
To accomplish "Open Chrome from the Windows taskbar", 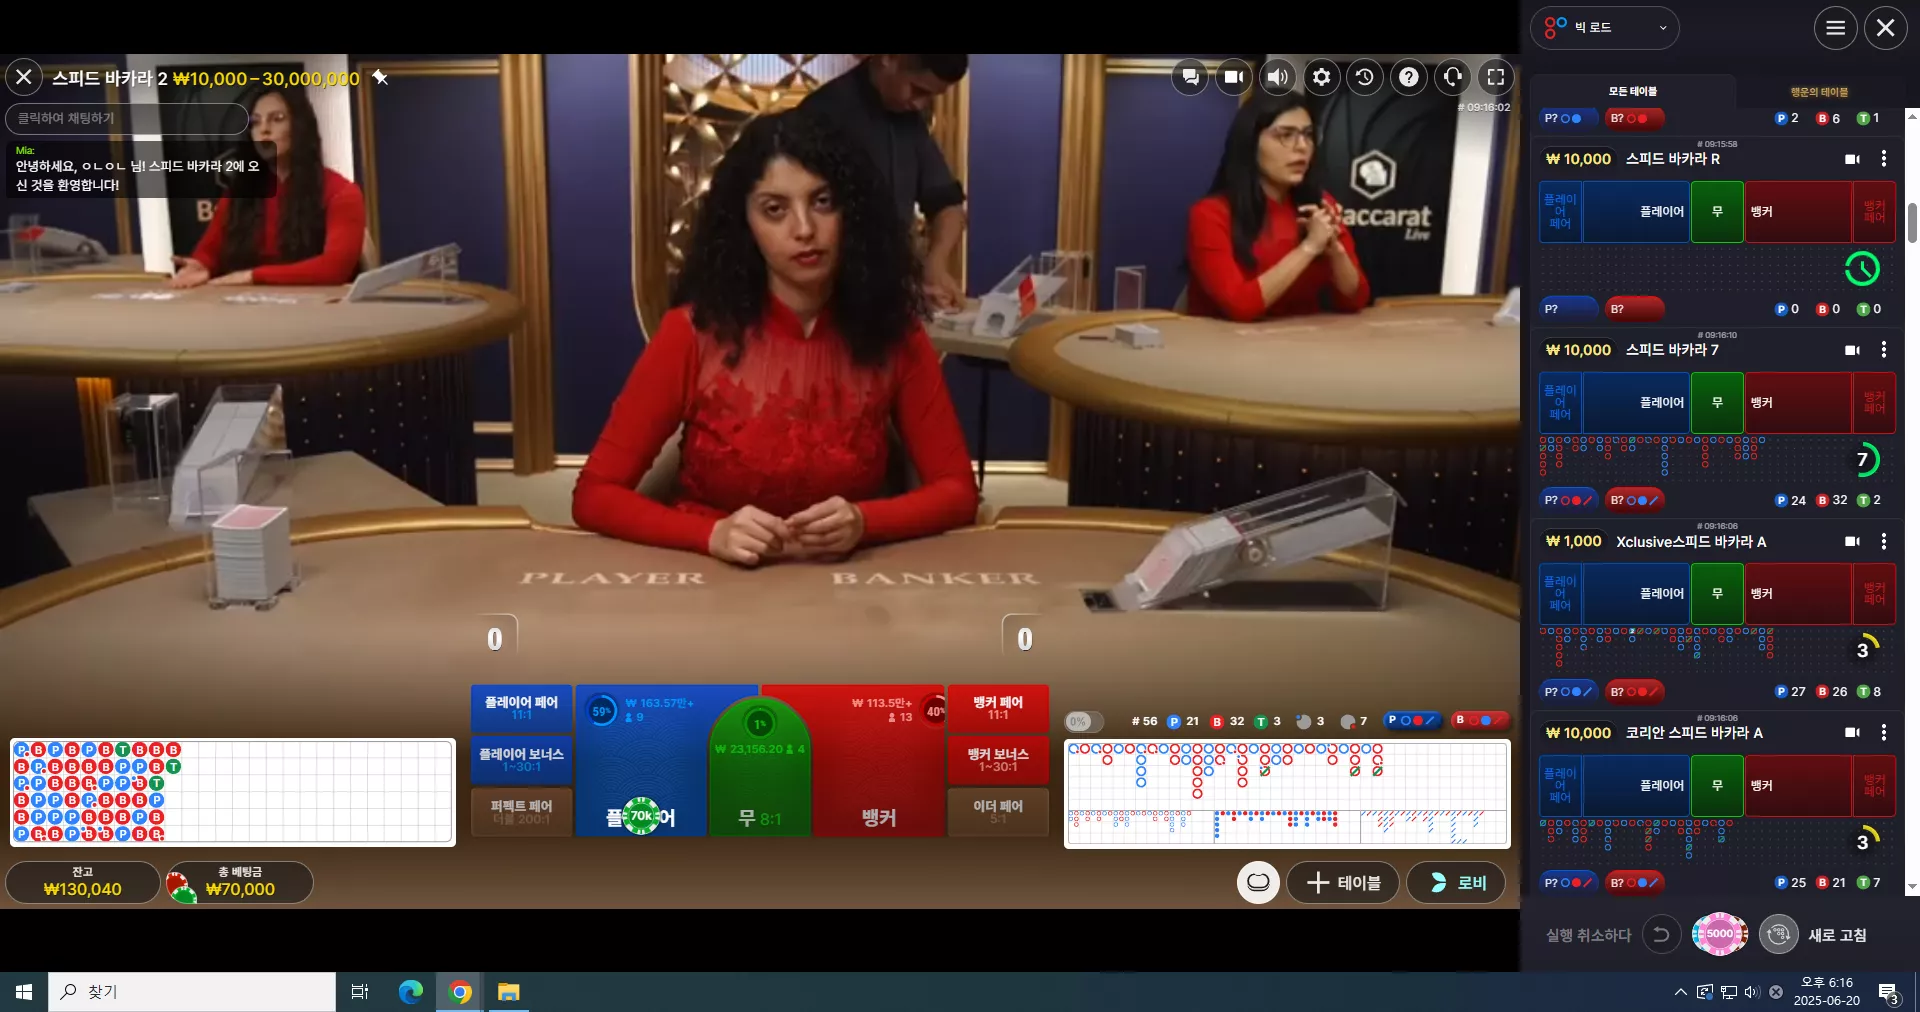I will click(460, 992).
